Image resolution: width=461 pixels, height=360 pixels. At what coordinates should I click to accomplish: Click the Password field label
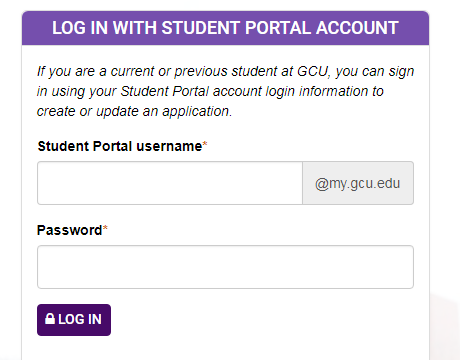tap(69, 230)
